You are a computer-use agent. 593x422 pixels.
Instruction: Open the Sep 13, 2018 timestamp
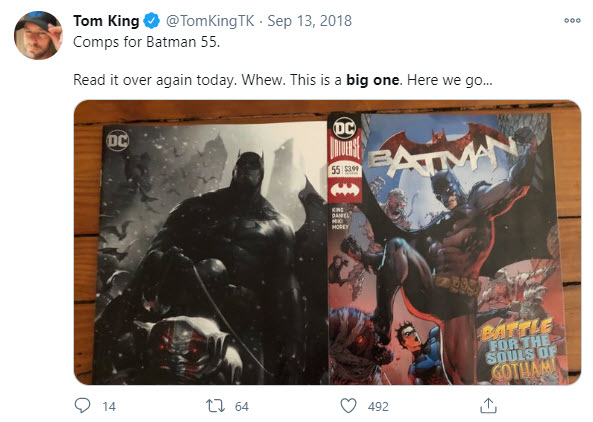tap(309, 21)
